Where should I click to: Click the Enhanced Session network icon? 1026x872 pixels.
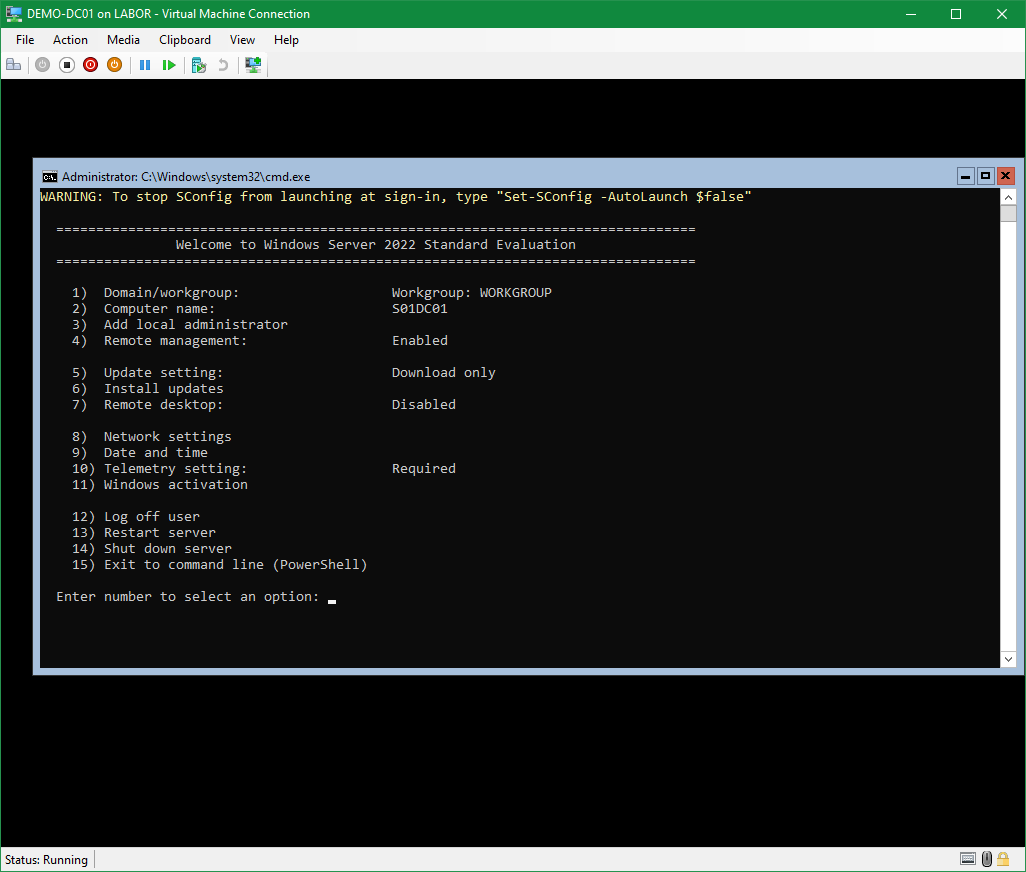pyautogui.click(x=253, y=65)
